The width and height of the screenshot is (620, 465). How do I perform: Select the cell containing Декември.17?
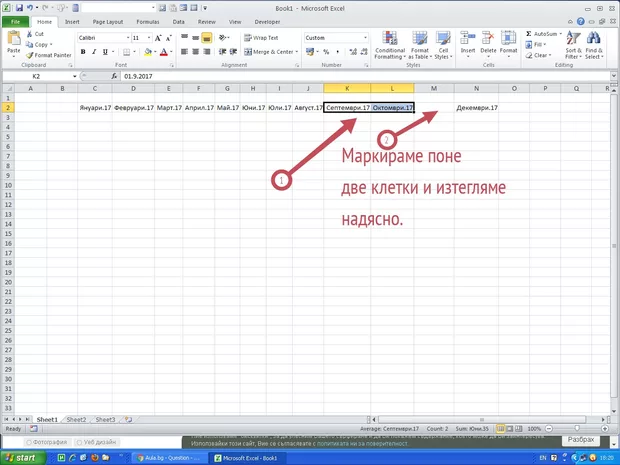coord(476,108)
